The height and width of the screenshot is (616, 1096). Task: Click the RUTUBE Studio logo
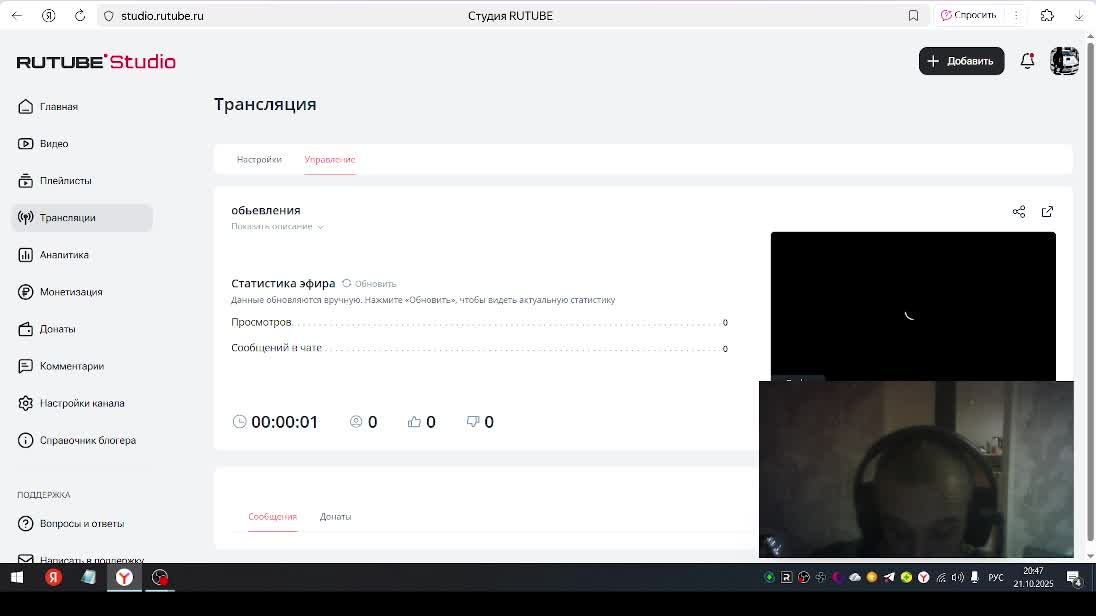pyautogui.click(x=96, y=62)
